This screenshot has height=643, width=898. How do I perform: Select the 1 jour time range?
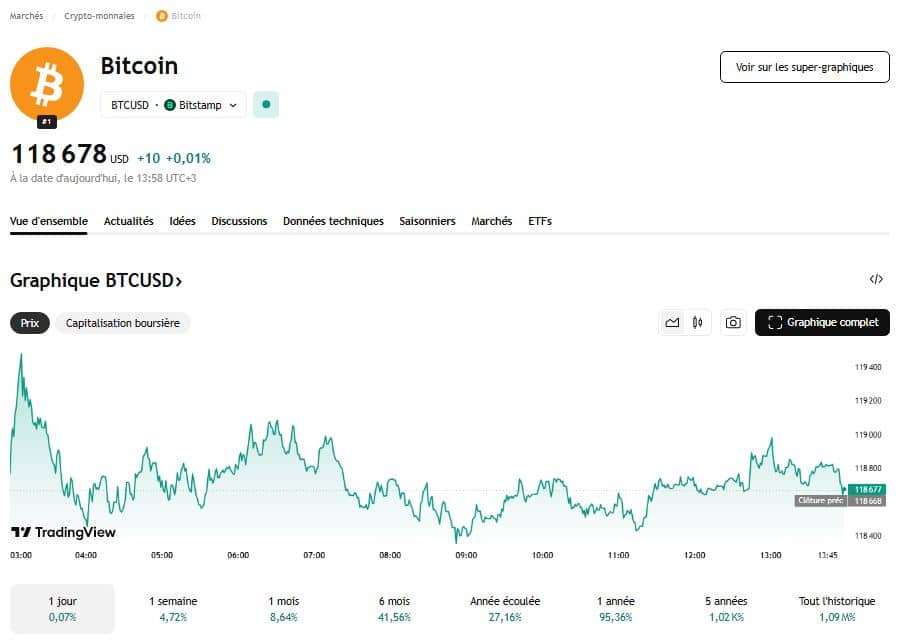click(62, 609)
